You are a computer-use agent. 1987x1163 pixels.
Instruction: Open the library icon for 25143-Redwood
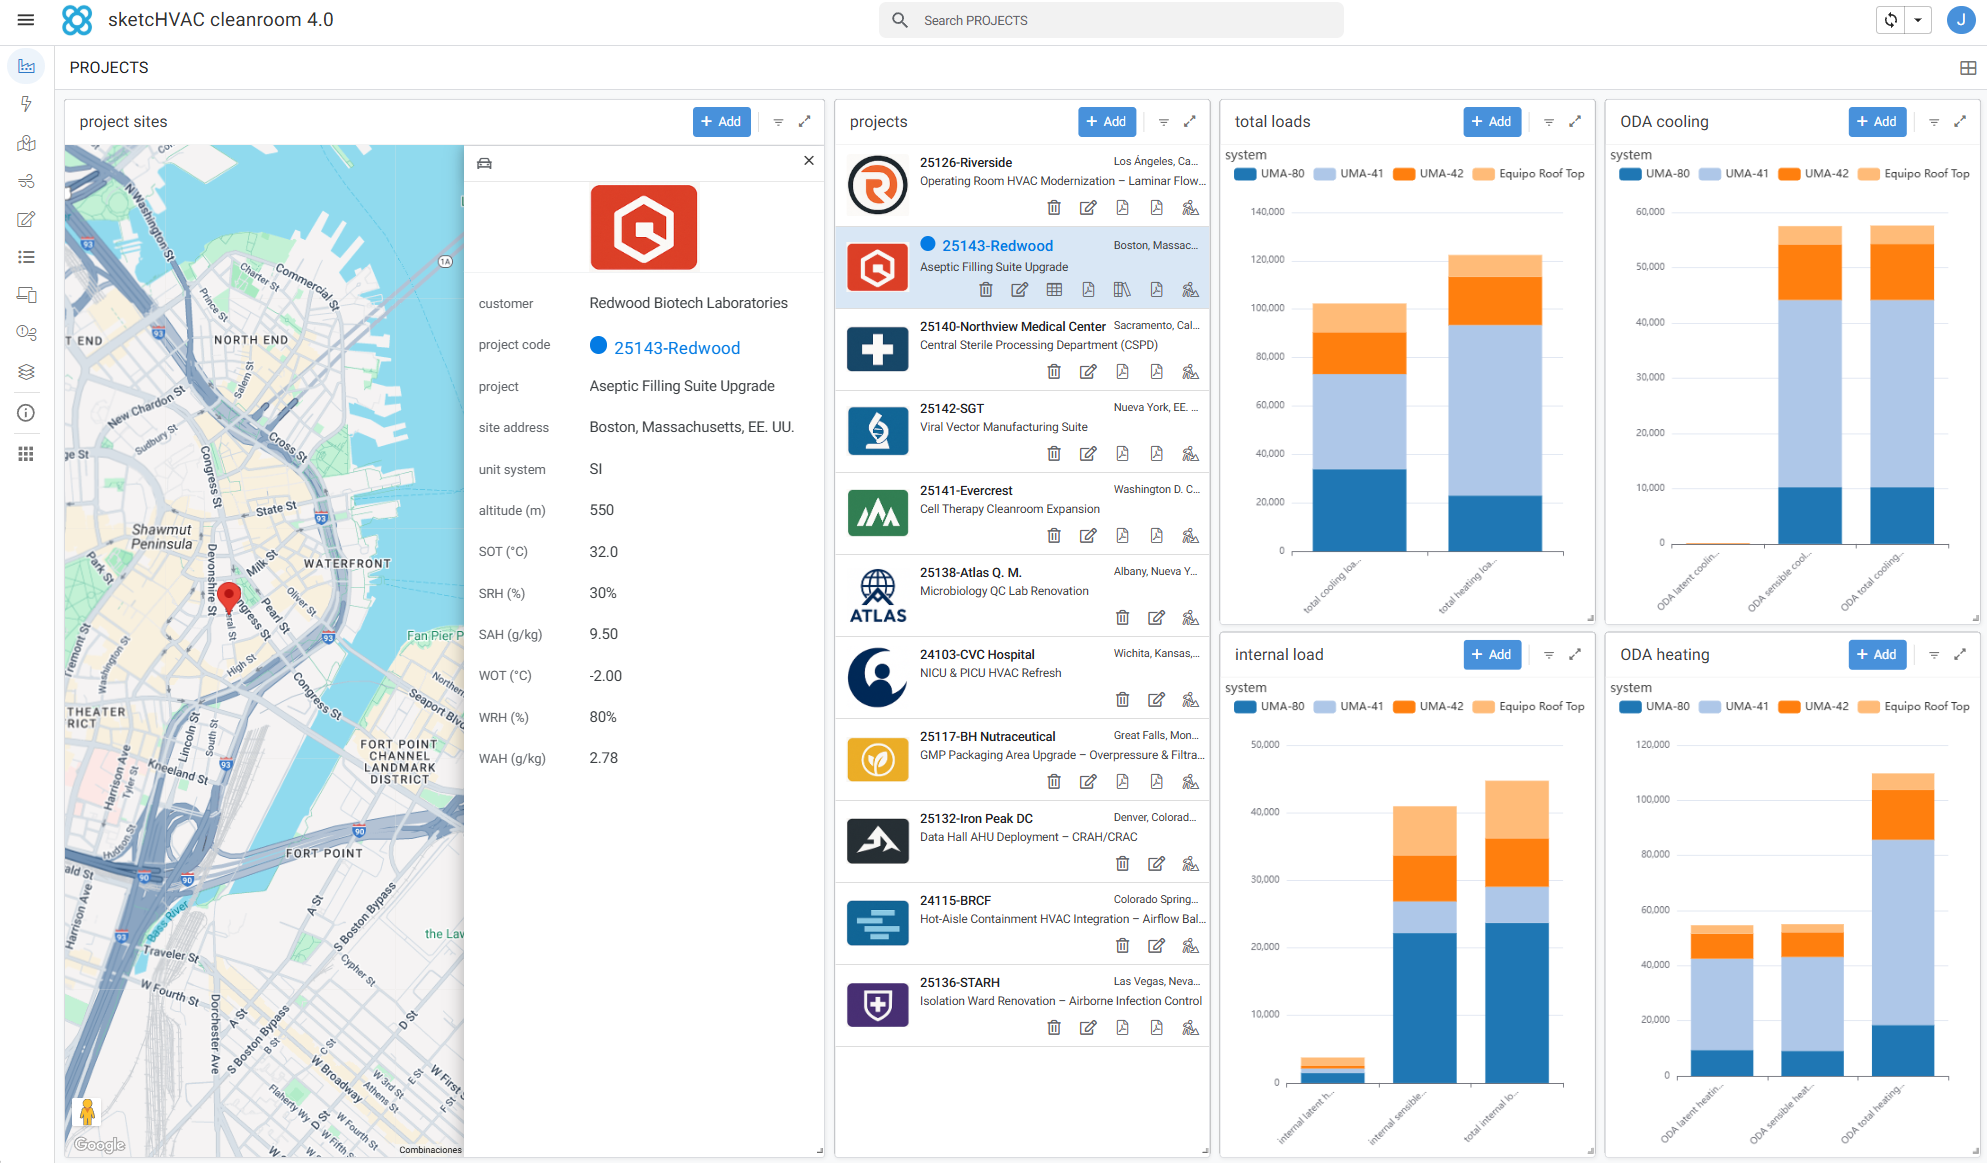point(1122,290)
